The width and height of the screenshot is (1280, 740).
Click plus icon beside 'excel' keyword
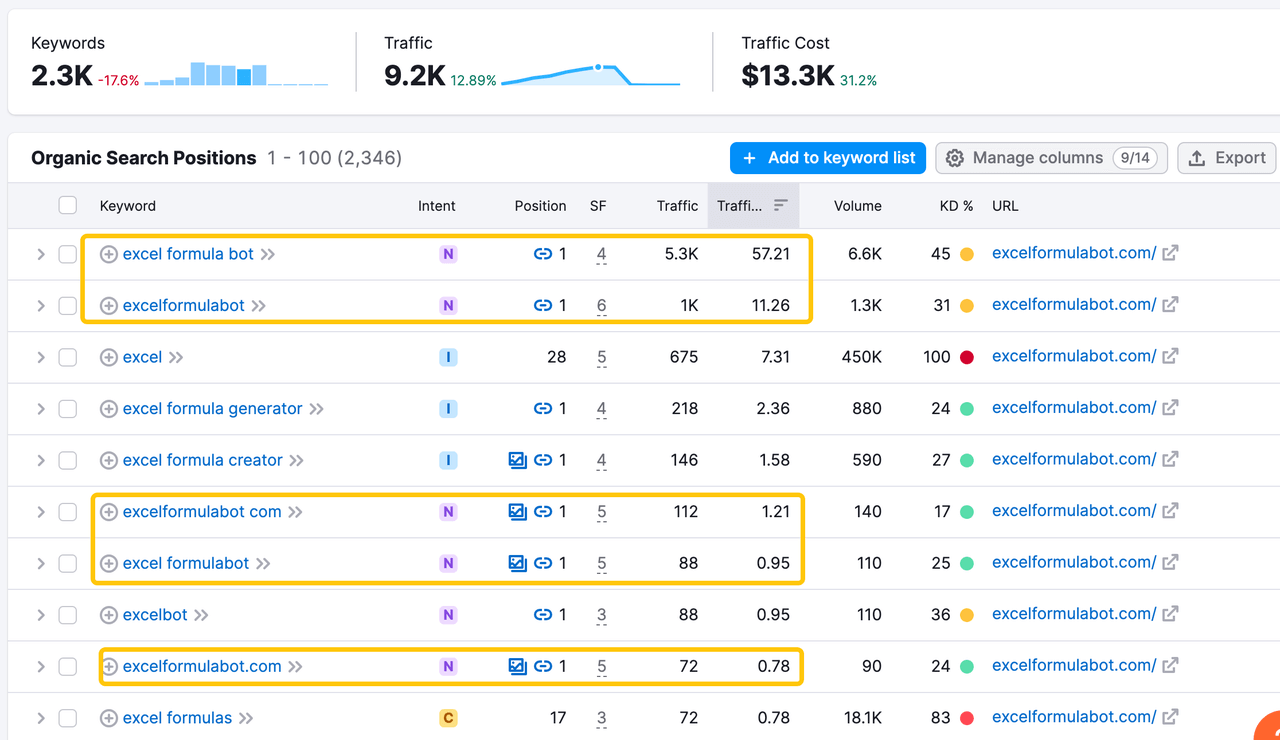point(109,357)
